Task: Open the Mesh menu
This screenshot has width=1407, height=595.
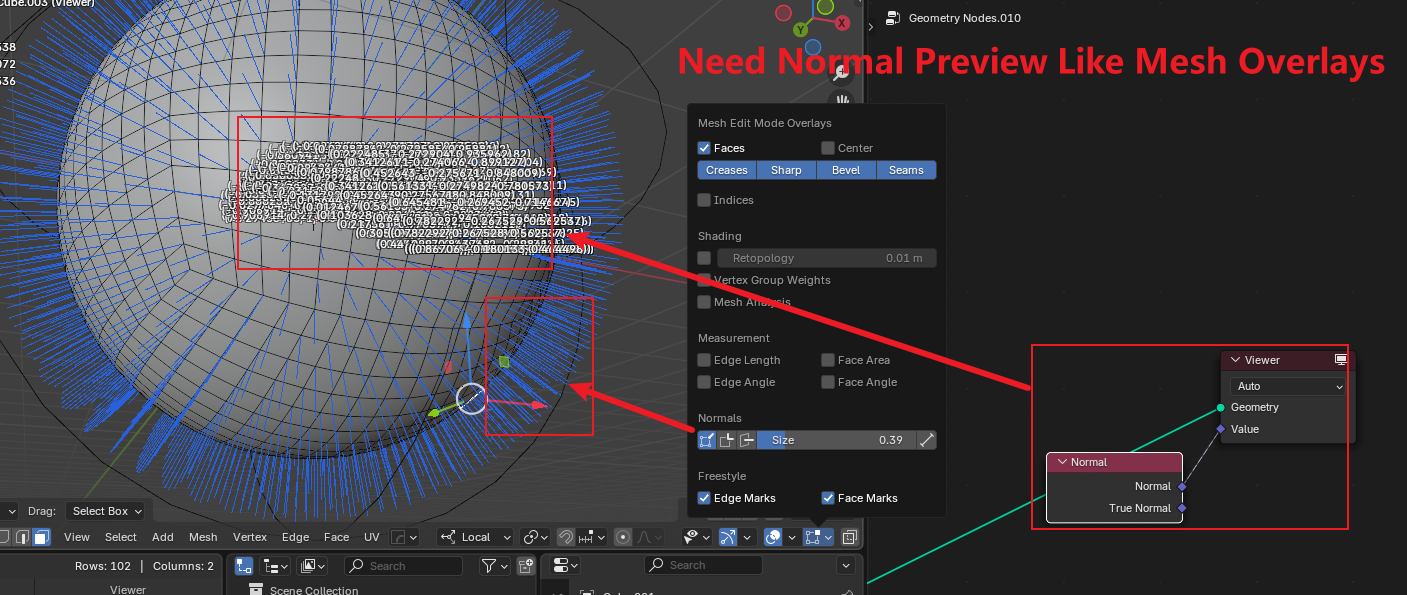Action: tap(203, 537)
